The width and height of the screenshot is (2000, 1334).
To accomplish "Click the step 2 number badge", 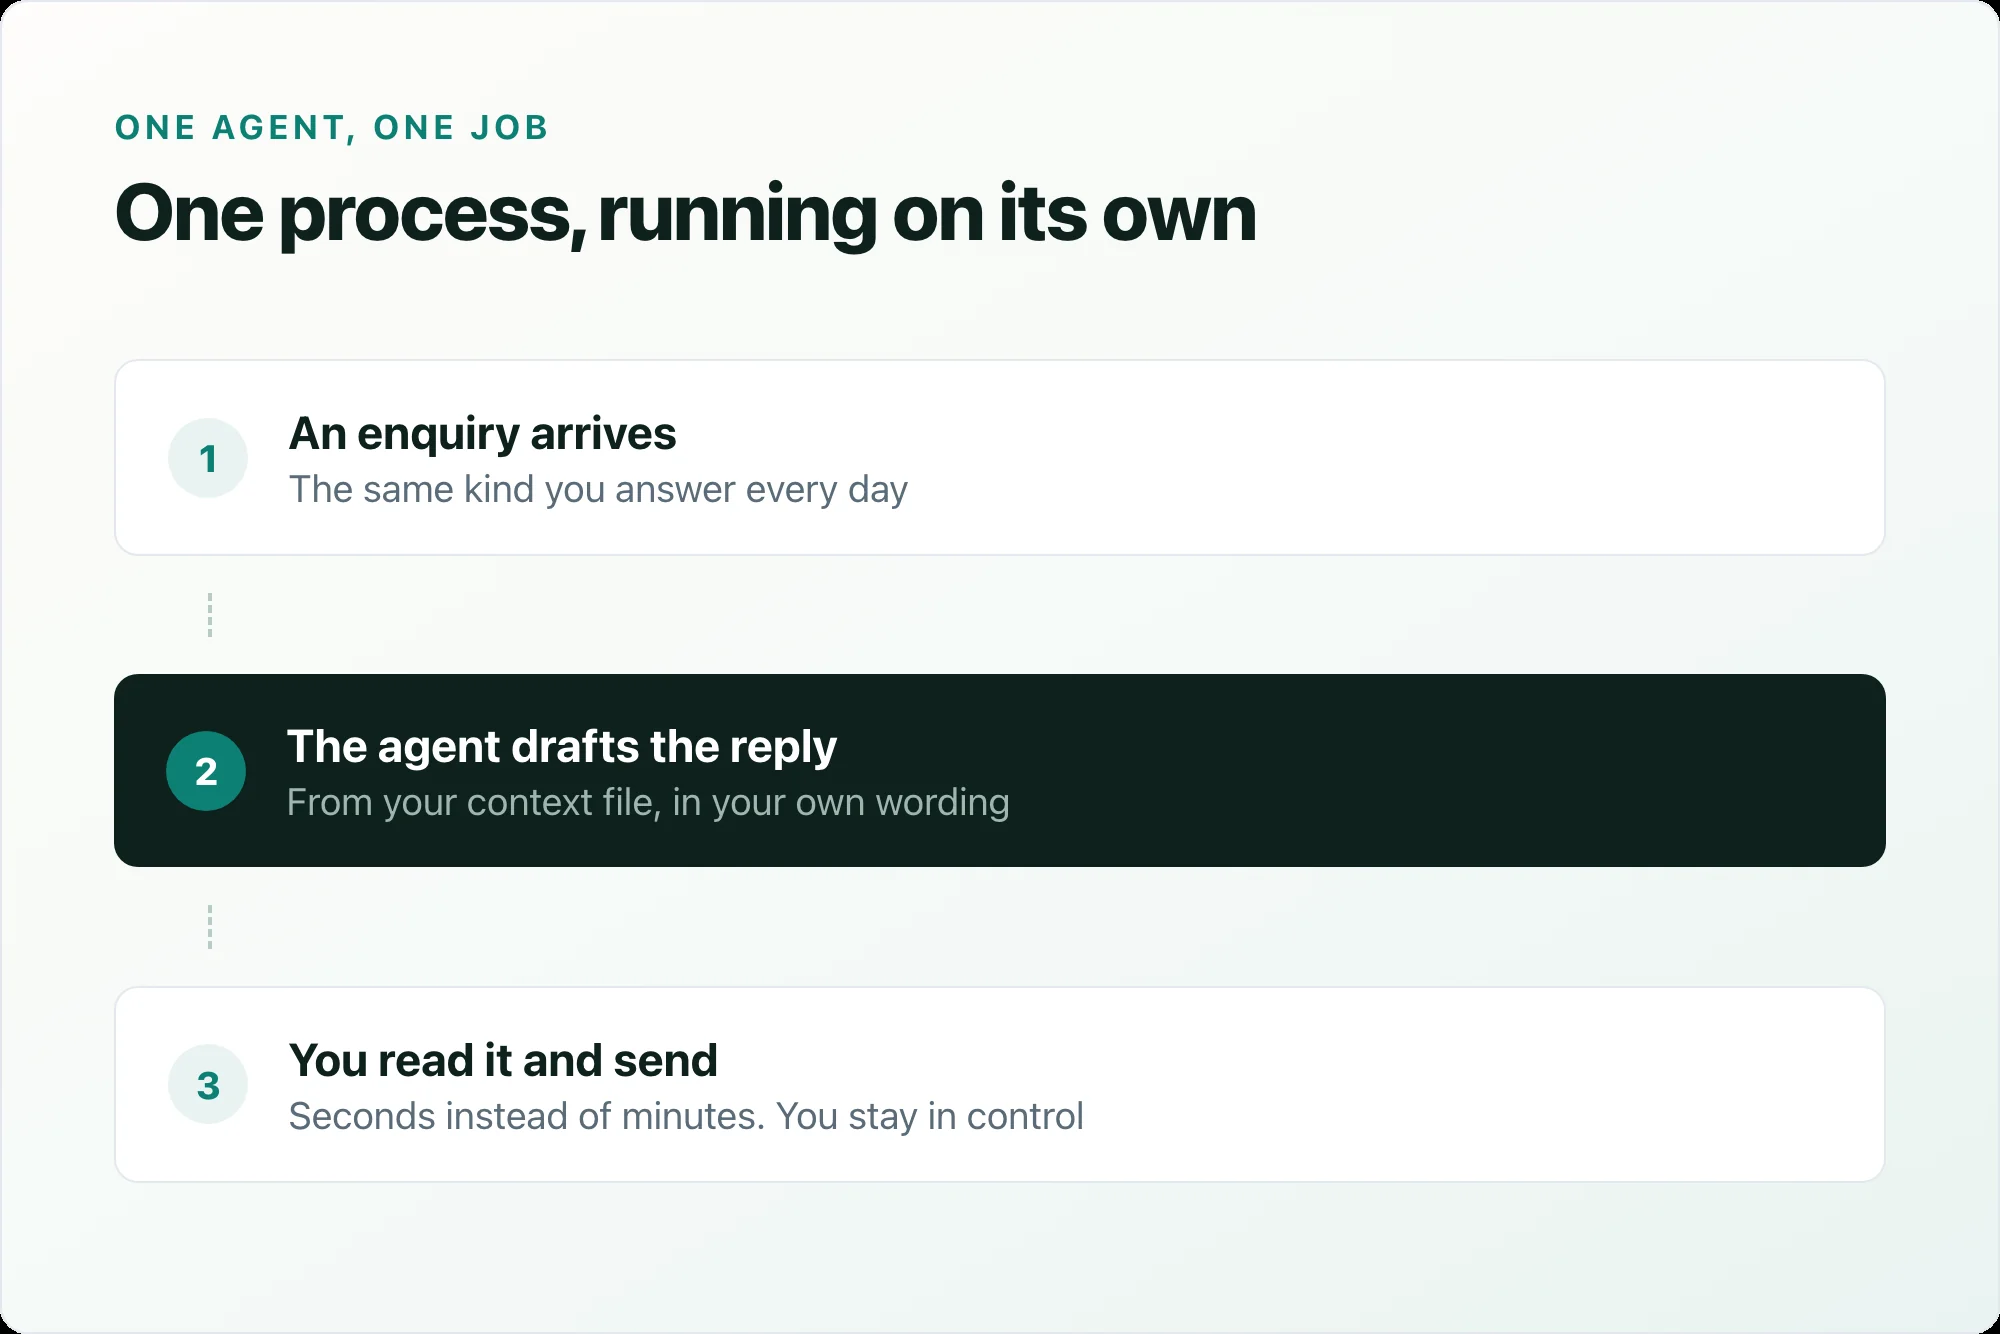I will (x=206, y=771).
